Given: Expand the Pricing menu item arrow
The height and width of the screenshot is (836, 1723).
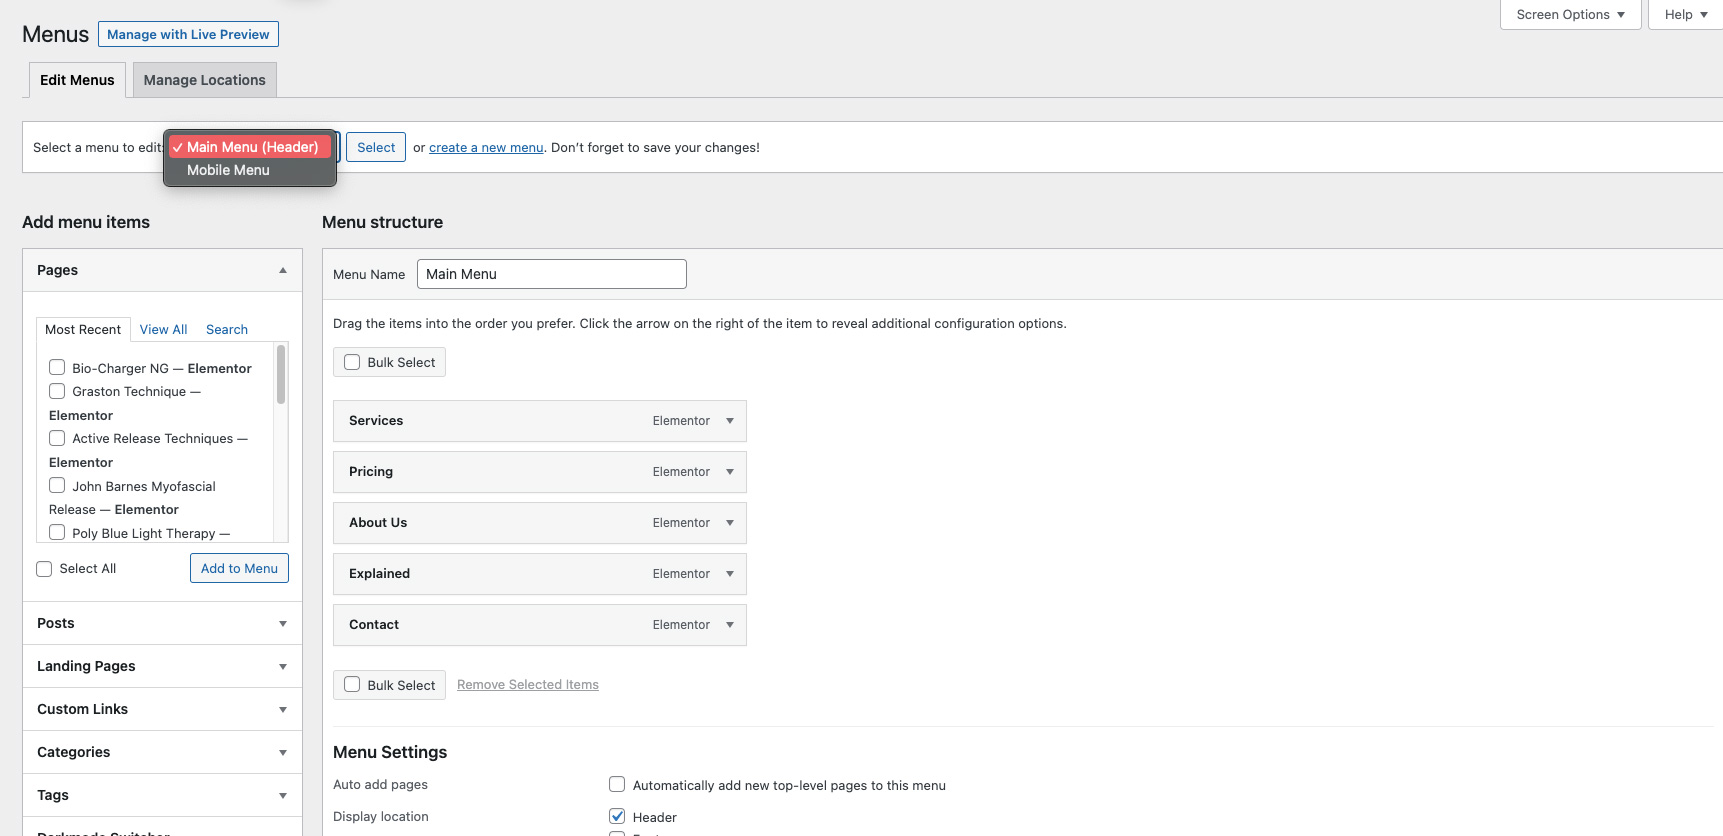Looking at the screenshot, I should (x=730, y=472).
